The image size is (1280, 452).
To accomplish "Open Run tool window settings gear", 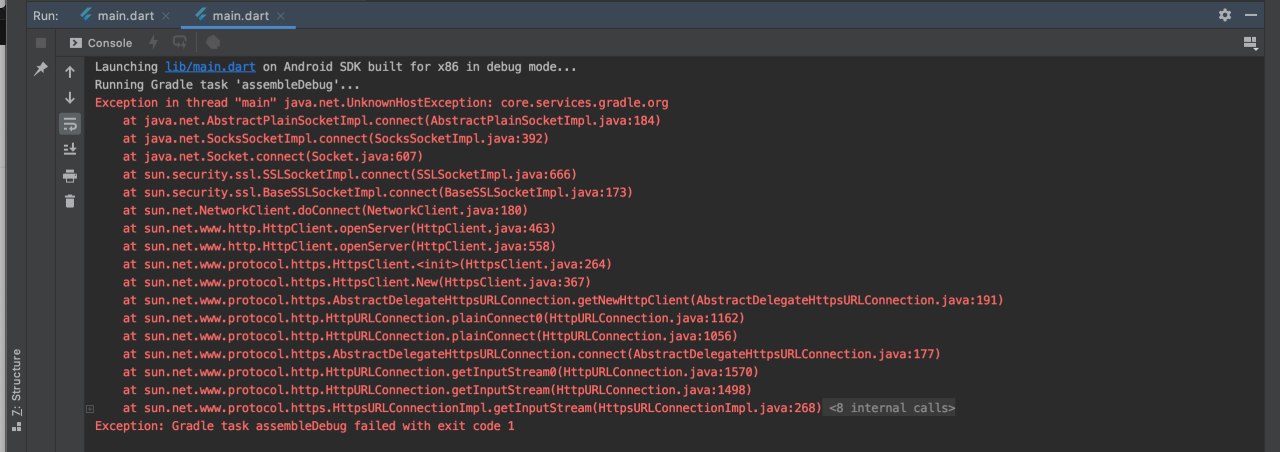I will pos(1225,15).
